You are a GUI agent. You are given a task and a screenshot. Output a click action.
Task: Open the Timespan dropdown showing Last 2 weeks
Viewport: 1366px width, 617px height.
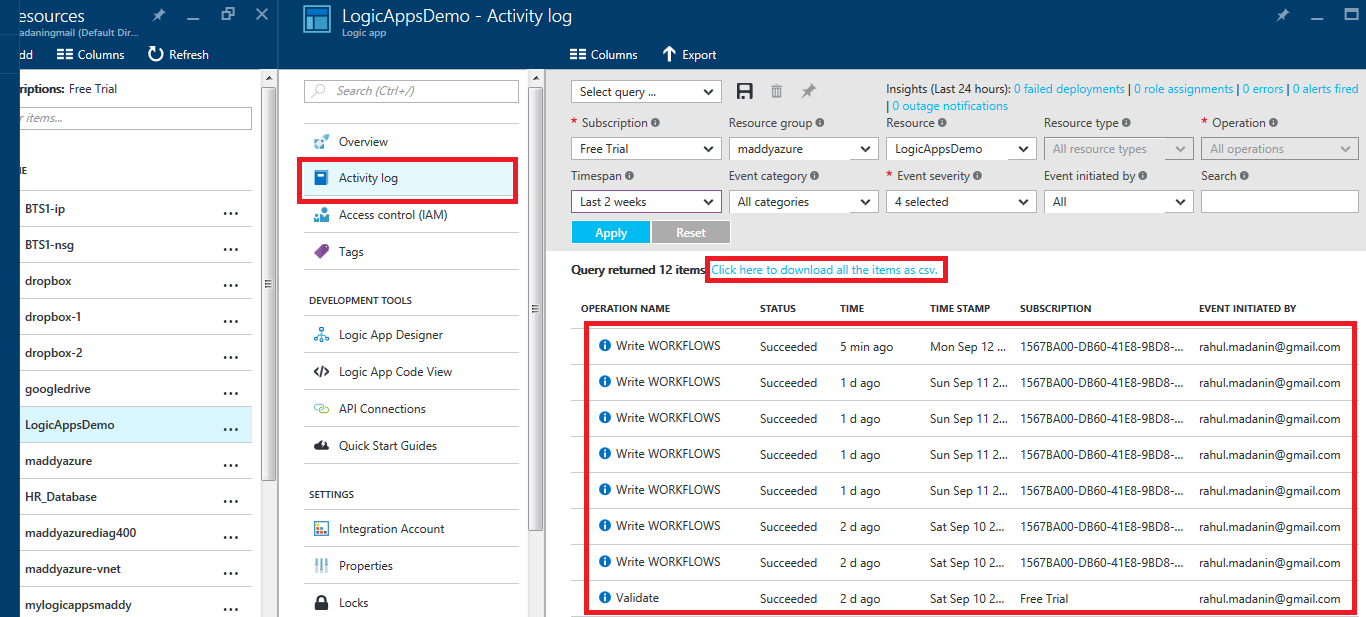point(646,202)
